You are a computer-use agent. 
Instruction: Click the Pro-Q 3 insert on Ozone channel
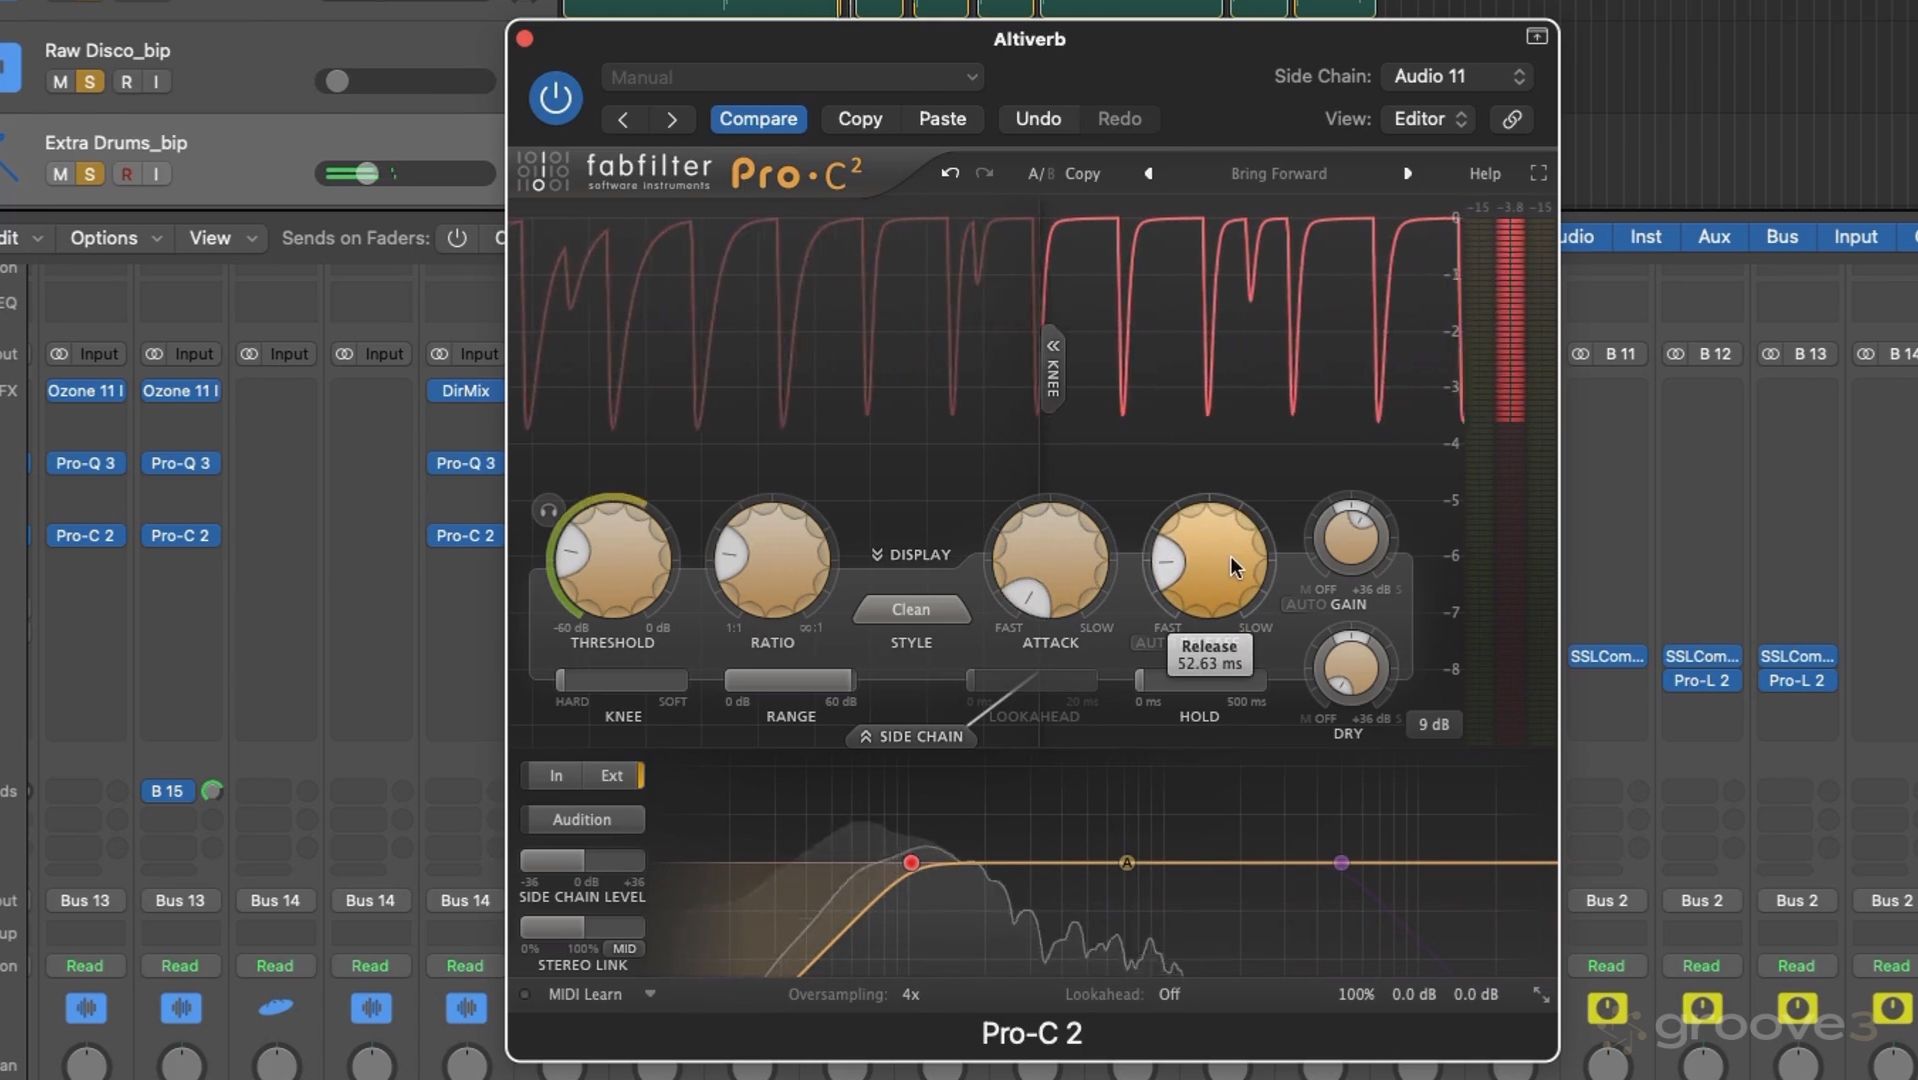coord(85,463)
